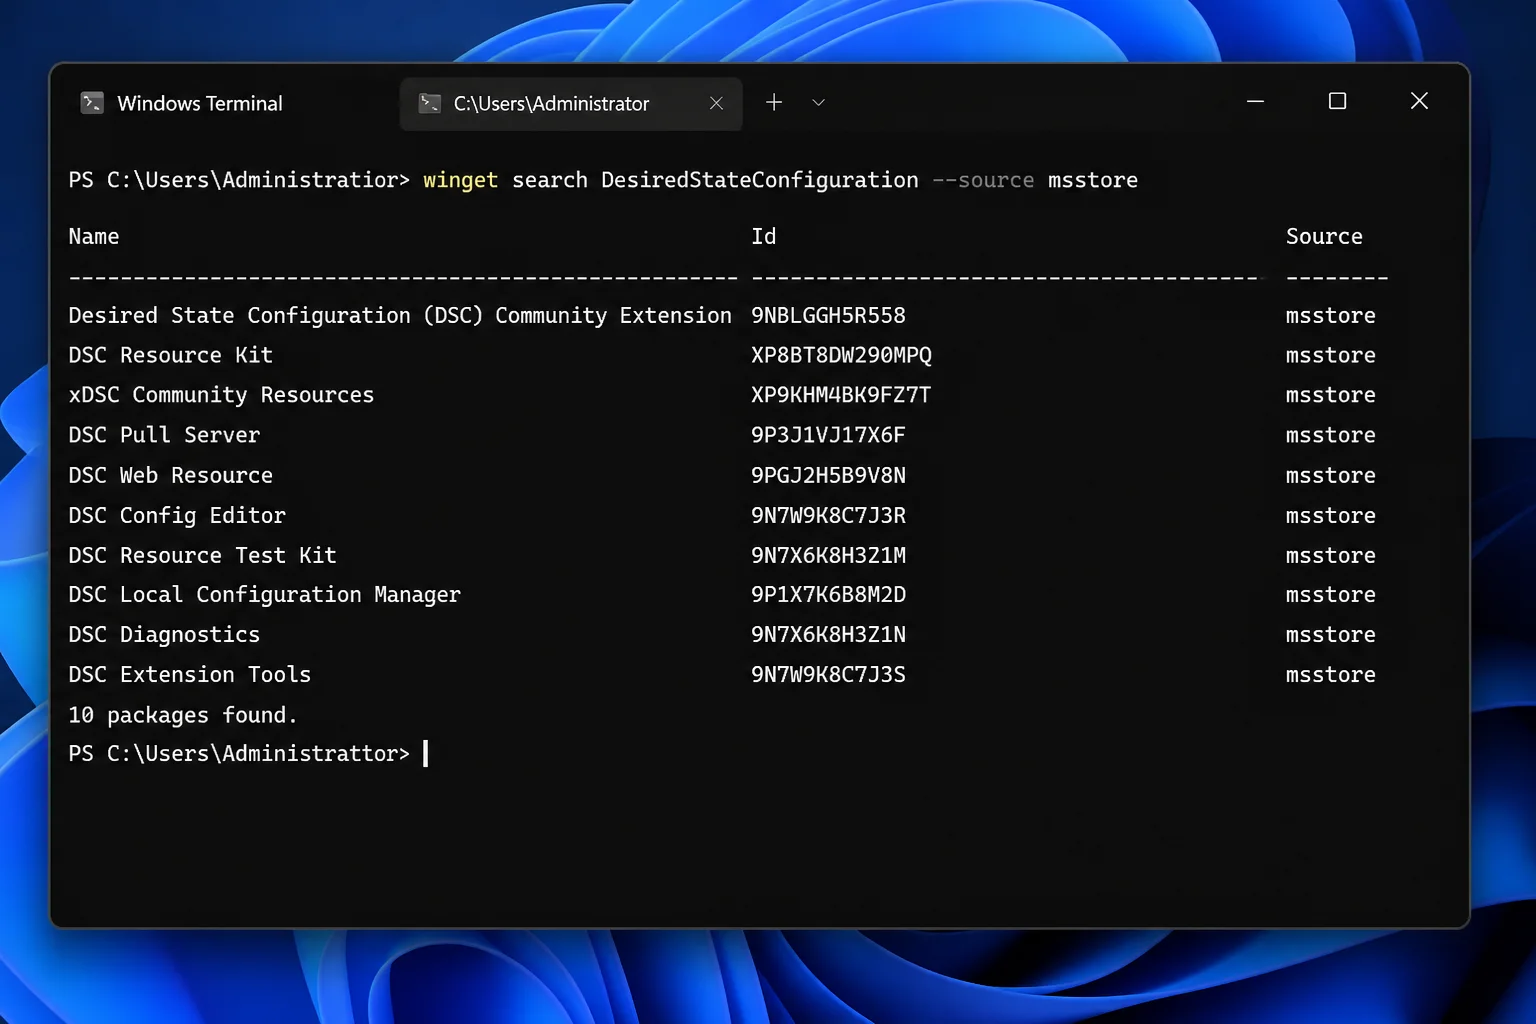Select the 'DSC Config Editor' package name

(x=177, y=516)
